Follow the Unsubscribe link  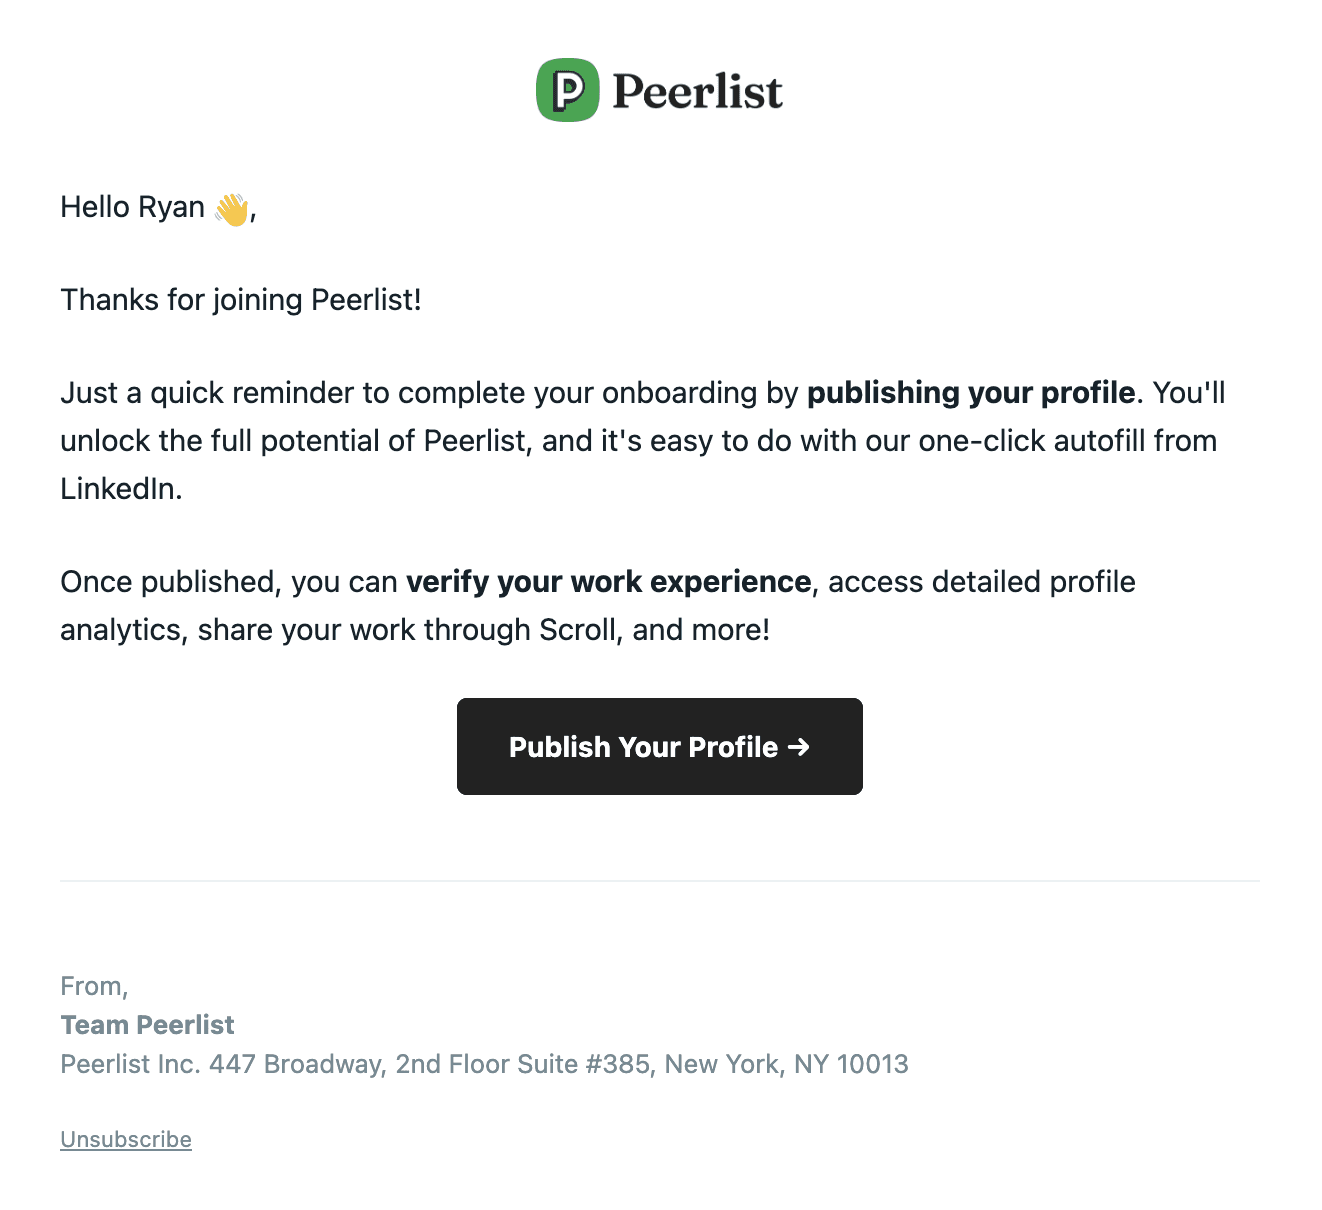126,1139
